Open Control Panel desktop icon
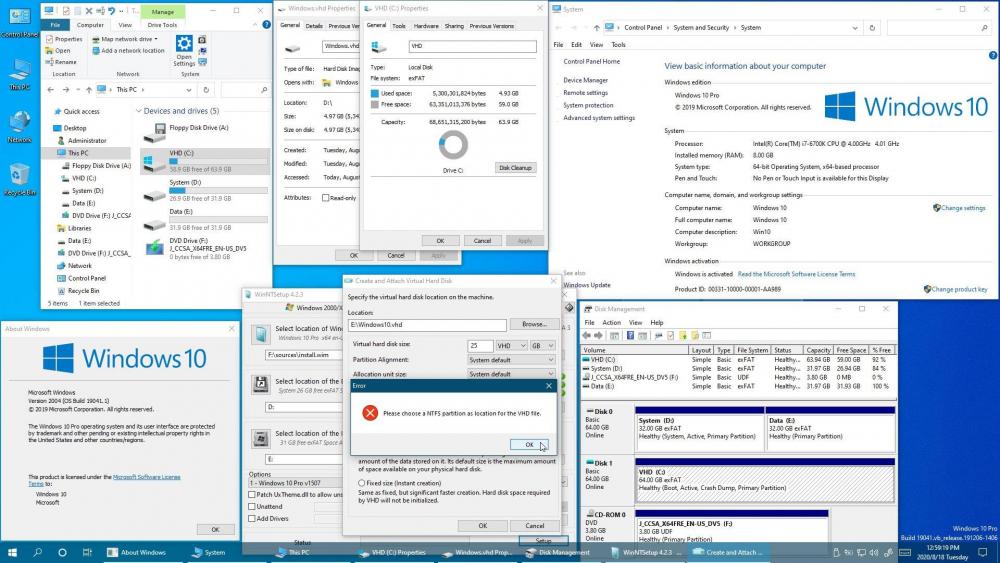The width and height of the screenshot is (1000, 563). 18,17
